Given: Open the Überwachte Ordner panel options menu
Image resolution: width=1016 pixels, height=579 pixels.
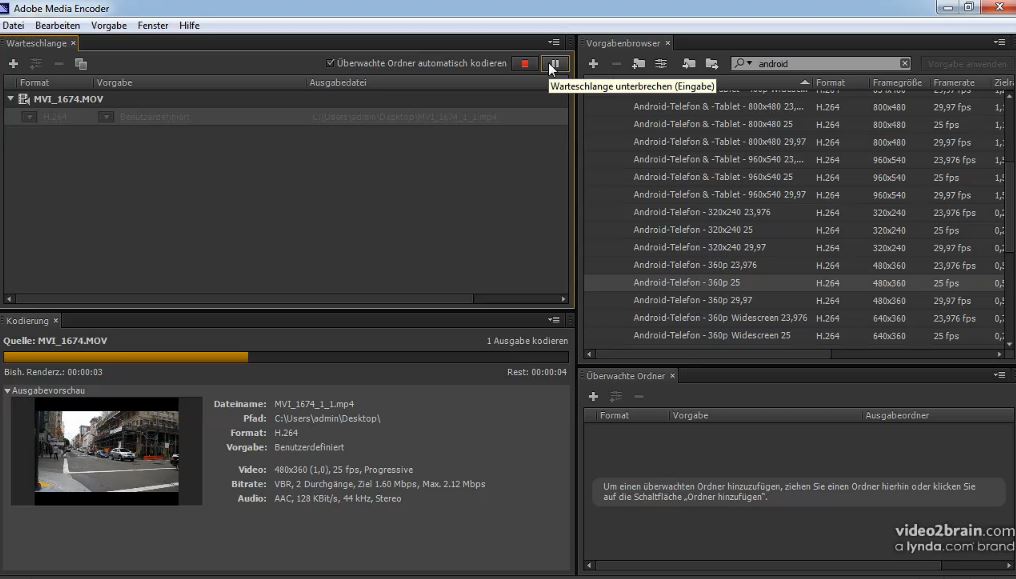Looking at the screenshot, I should coord(999,375).
